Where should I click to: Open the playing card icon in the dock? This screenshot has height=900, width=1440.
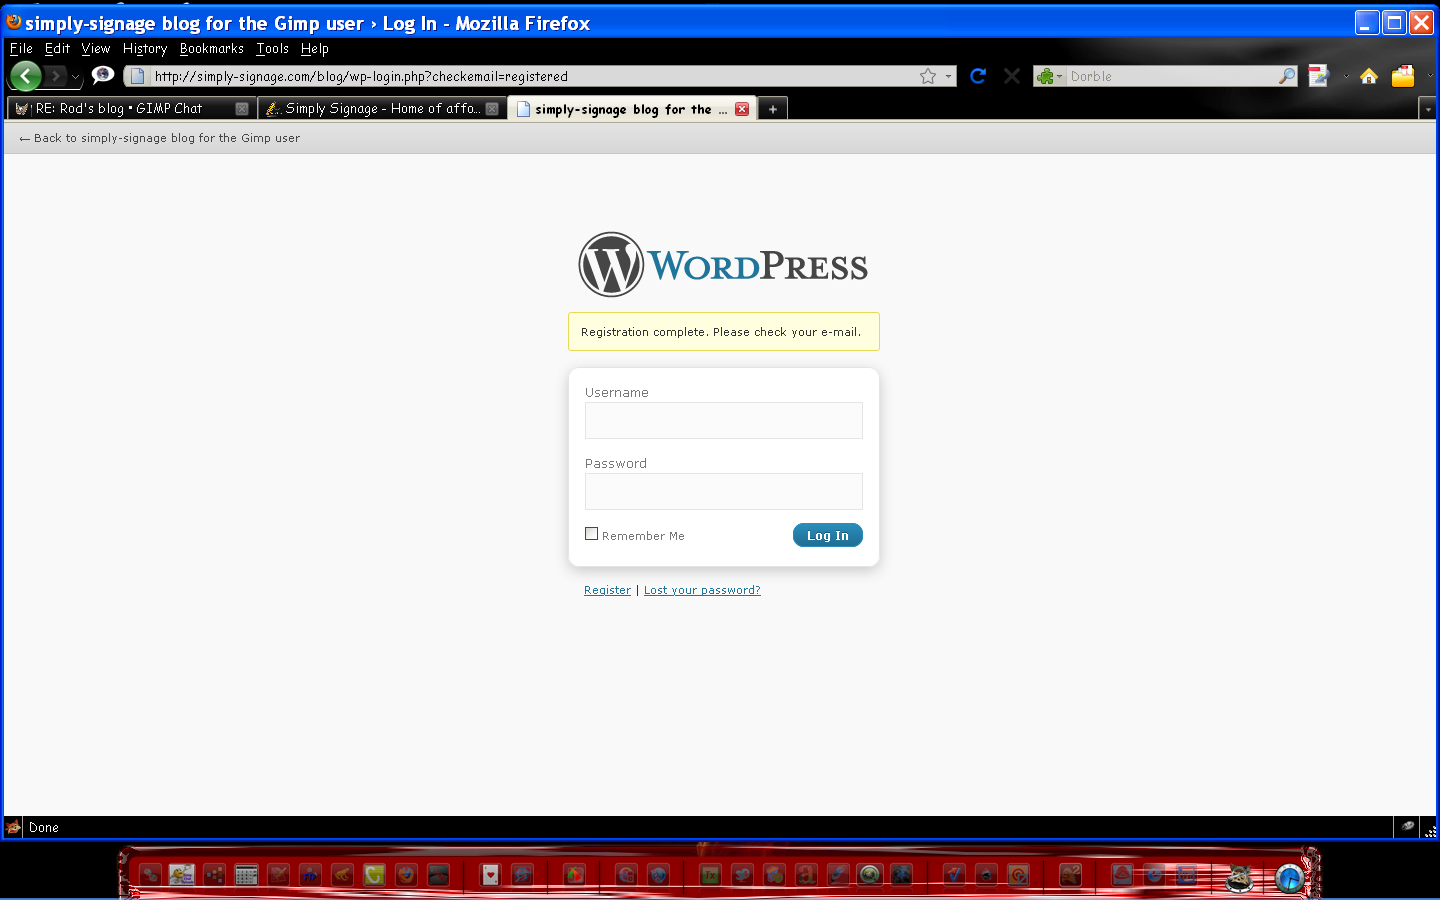pos(490,875)
